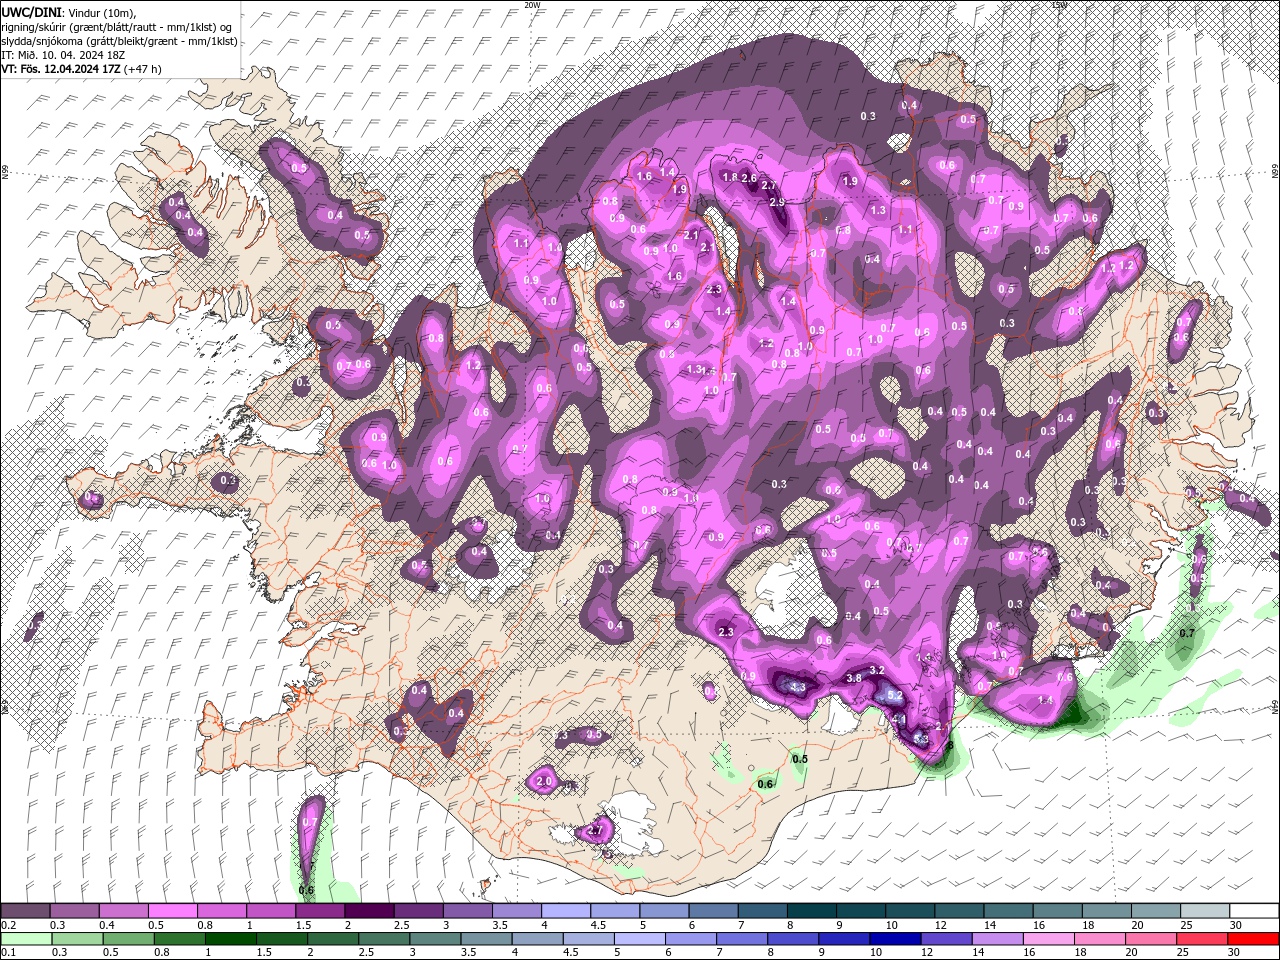Click the 0.1 label under the bottom legend row

point(8,952)
